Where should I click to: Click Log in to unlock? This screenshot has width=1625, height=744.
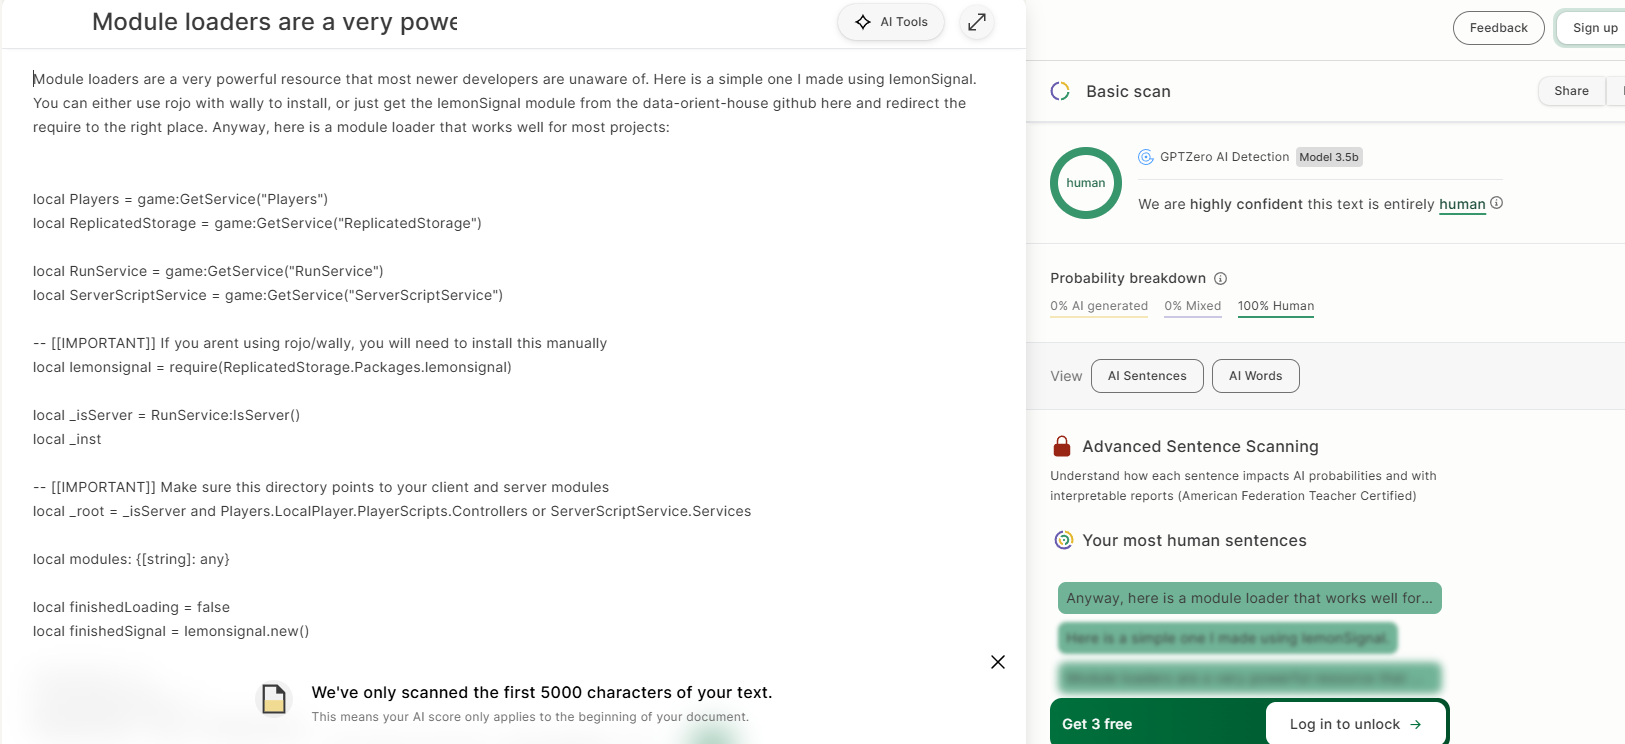coord(1355,724)
